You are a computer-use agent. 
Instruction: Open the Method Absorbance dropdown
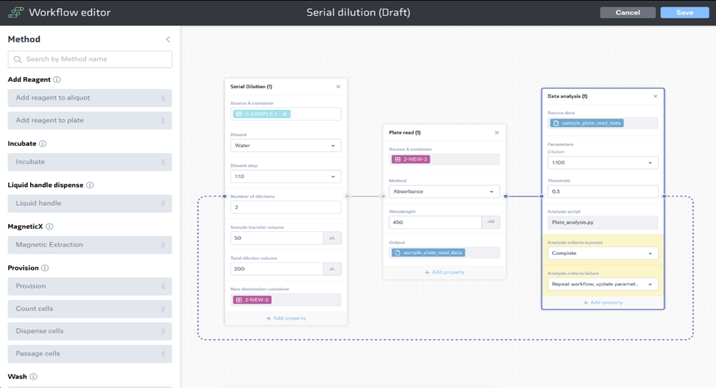444,192
